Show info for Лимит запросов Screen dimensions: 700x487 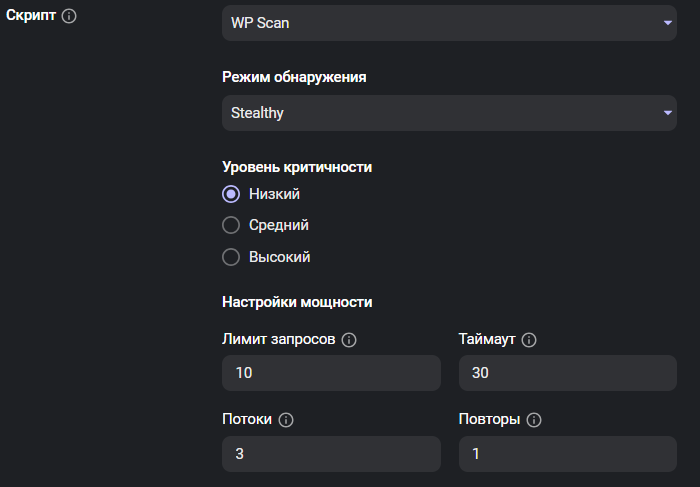pyautogui.click(x=349, y=340)
